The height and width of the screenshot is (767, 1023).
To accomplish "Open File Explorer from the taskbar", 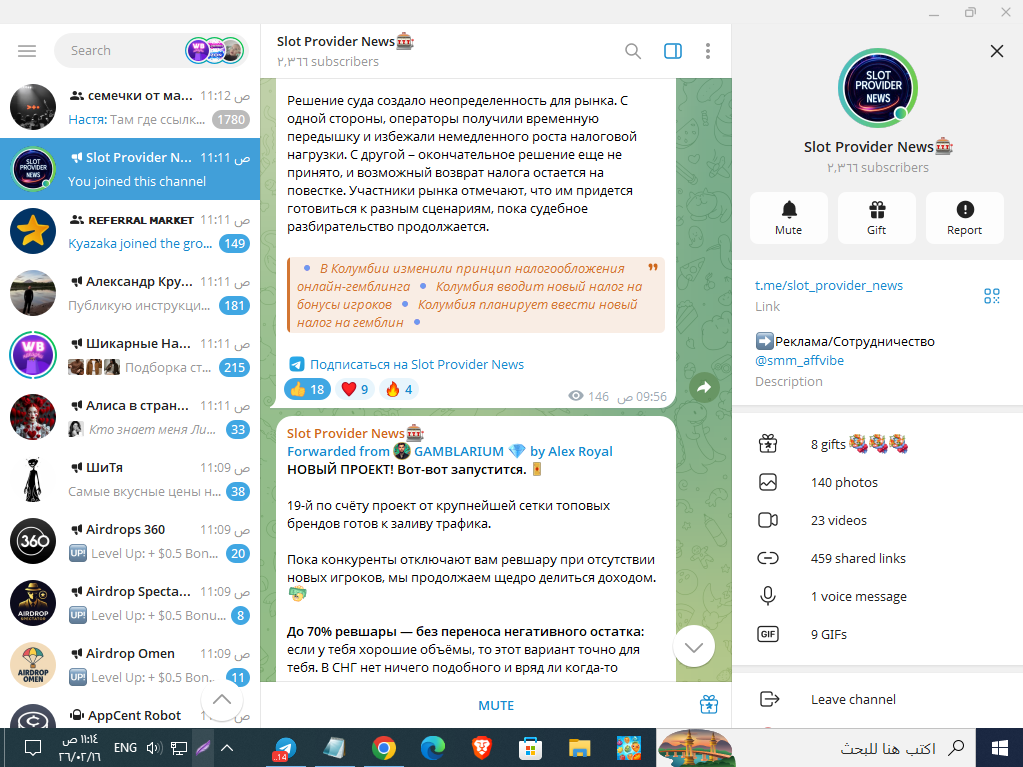I will (x=579, y=748).
